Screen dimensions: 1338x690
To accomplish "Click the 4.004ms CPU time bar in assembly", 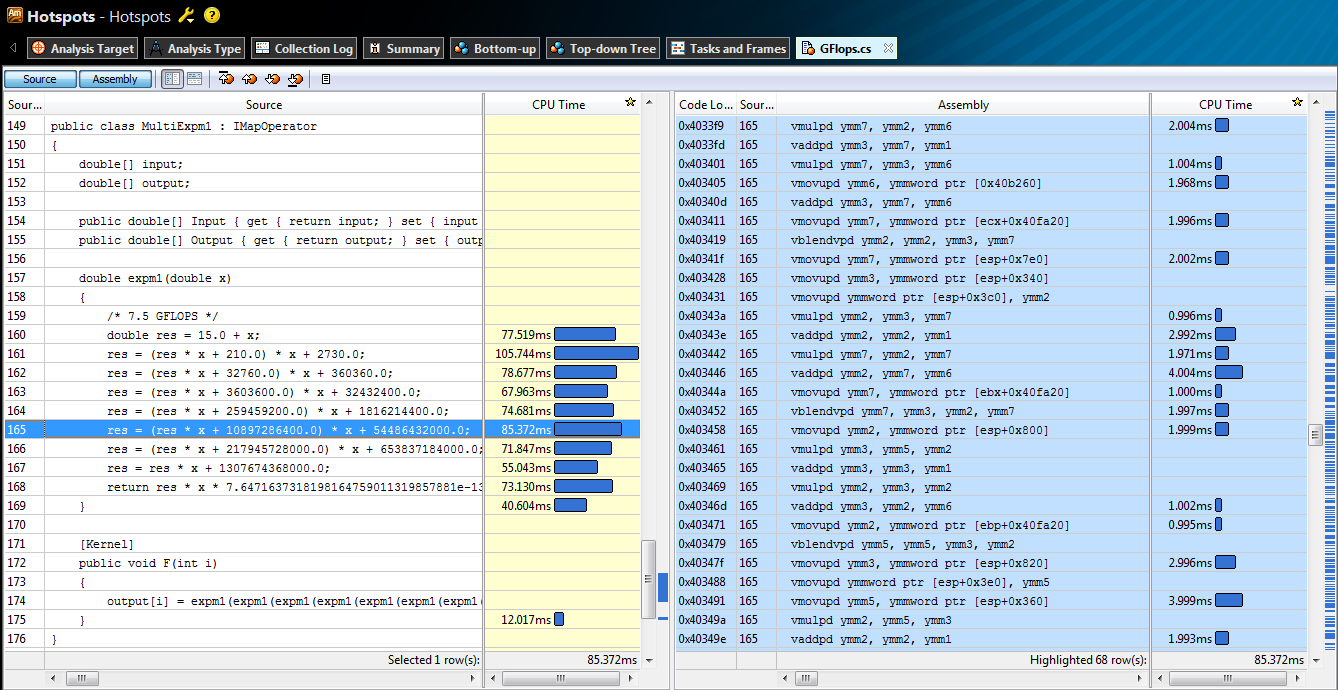I will pos(1229,373).
